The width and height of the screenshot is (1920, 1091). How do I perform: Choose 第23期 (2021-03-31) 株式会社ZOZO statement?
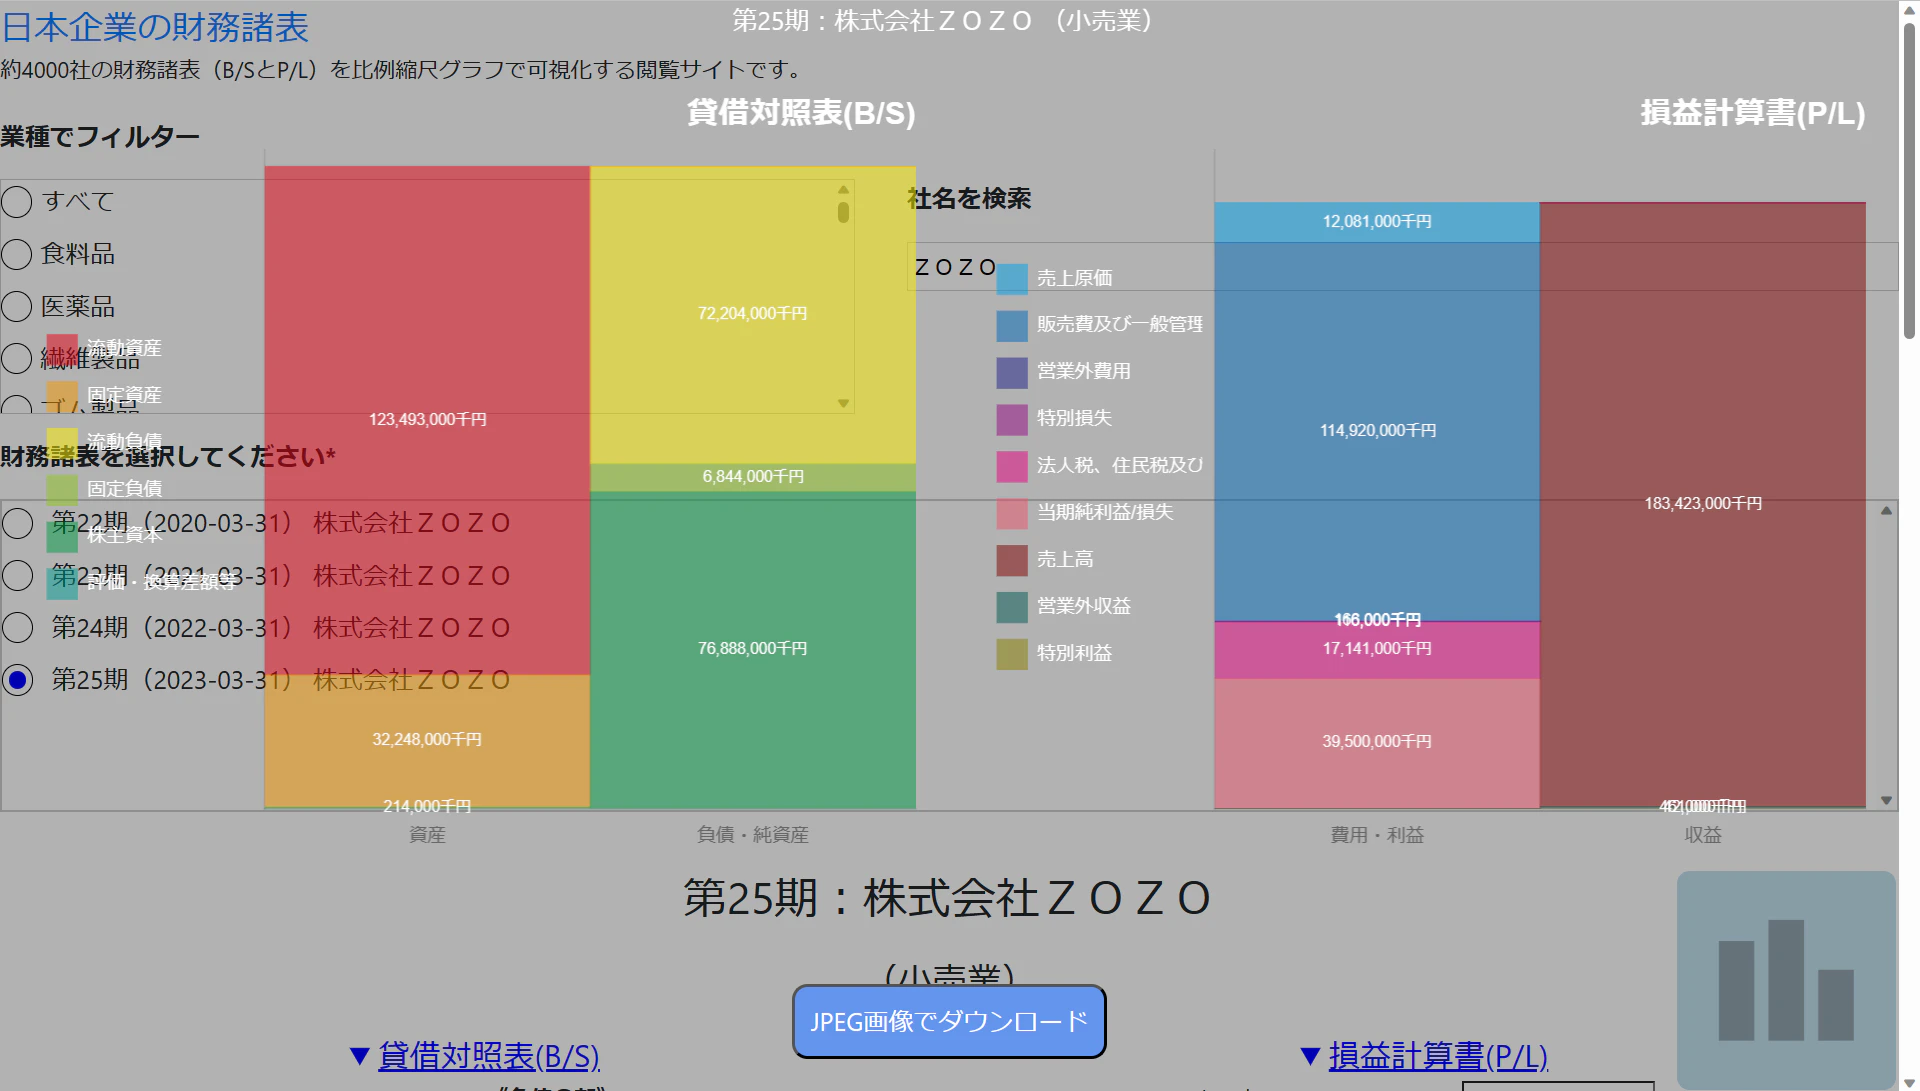pos(17,576)
